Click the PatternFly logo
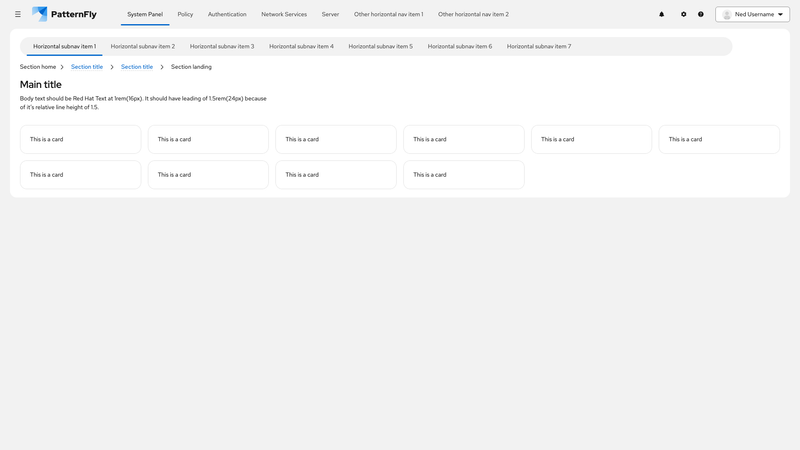 click(x=64, y=14)
